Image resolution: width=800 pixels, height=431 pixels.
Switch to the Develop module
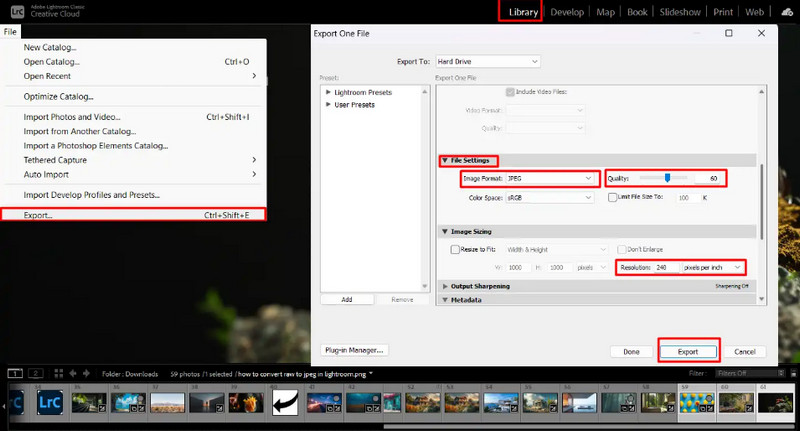pyautogui.click(x=567, y=12)
